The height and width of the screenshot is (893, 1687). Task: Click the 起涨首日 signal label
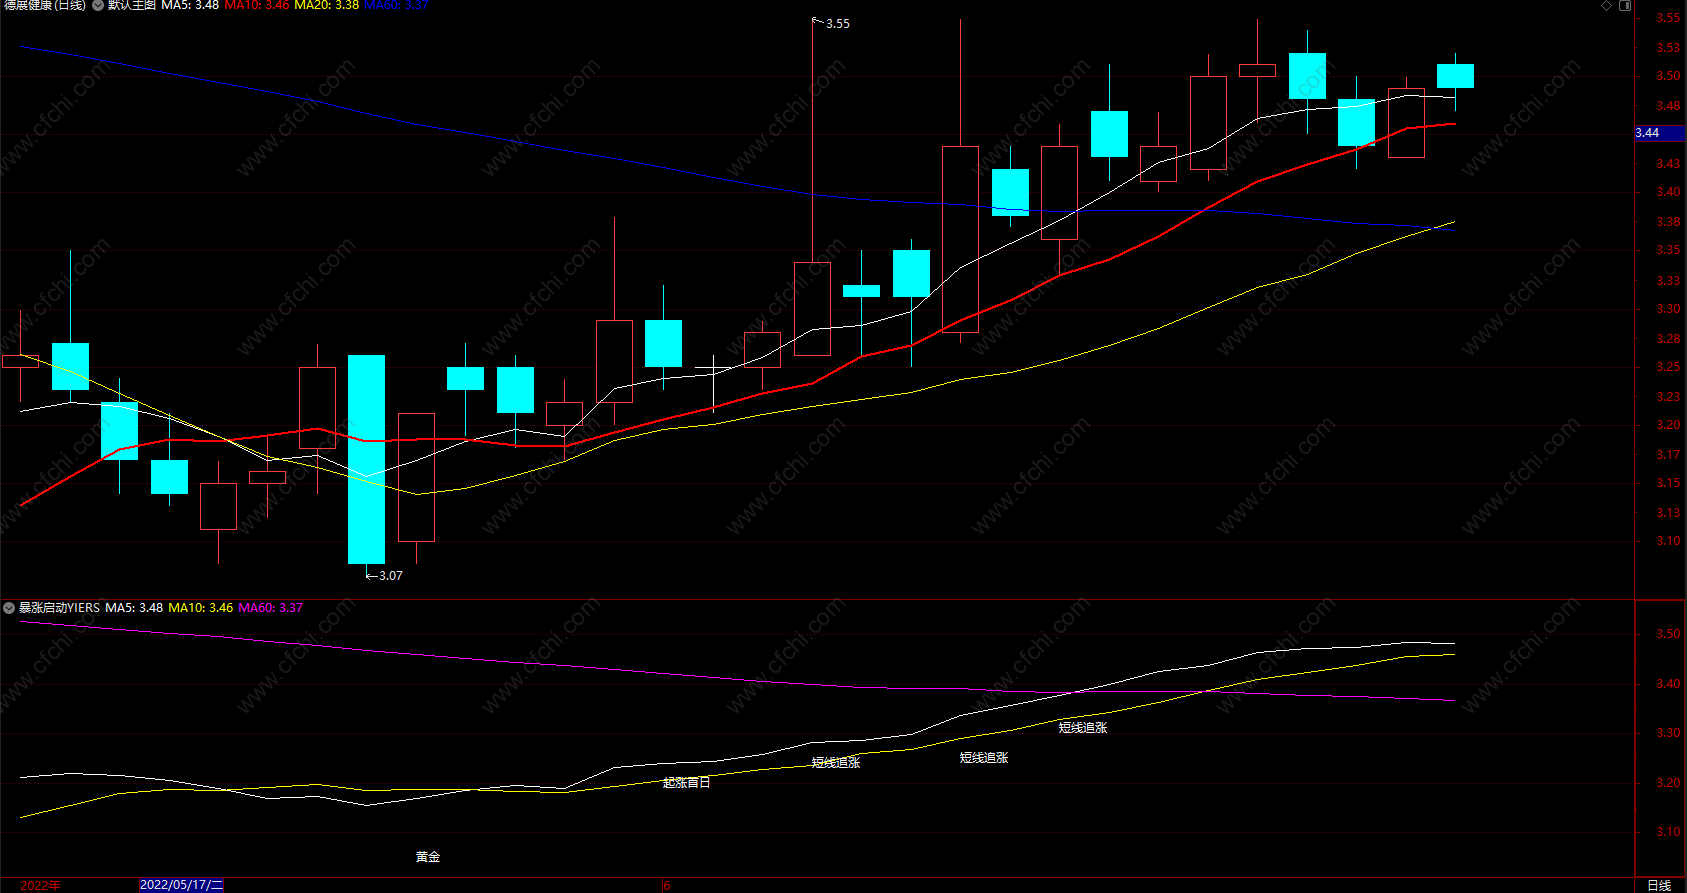(686, 783)
